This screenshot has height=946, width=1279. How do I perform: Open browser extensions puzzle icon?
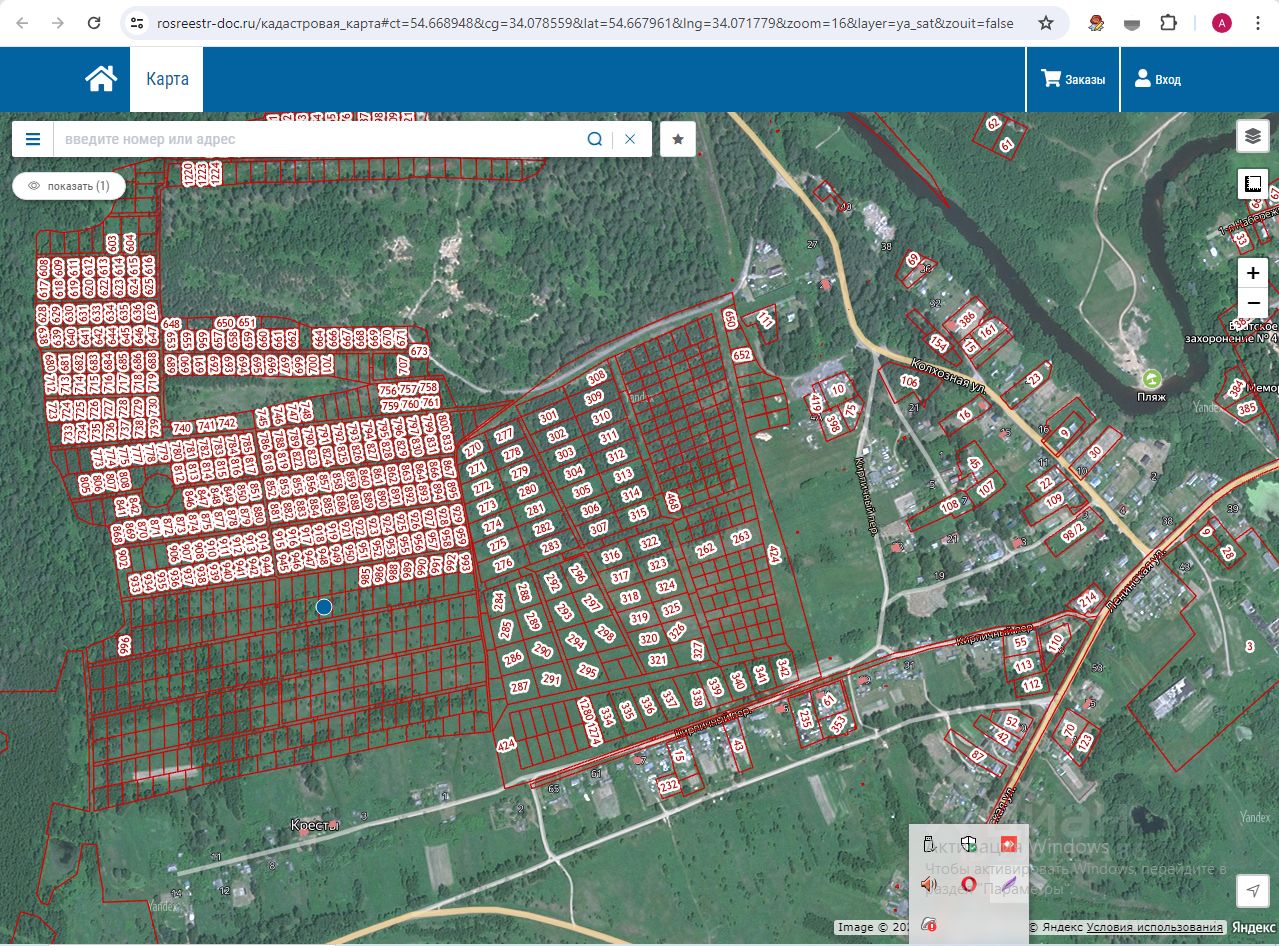(1169, 23)
